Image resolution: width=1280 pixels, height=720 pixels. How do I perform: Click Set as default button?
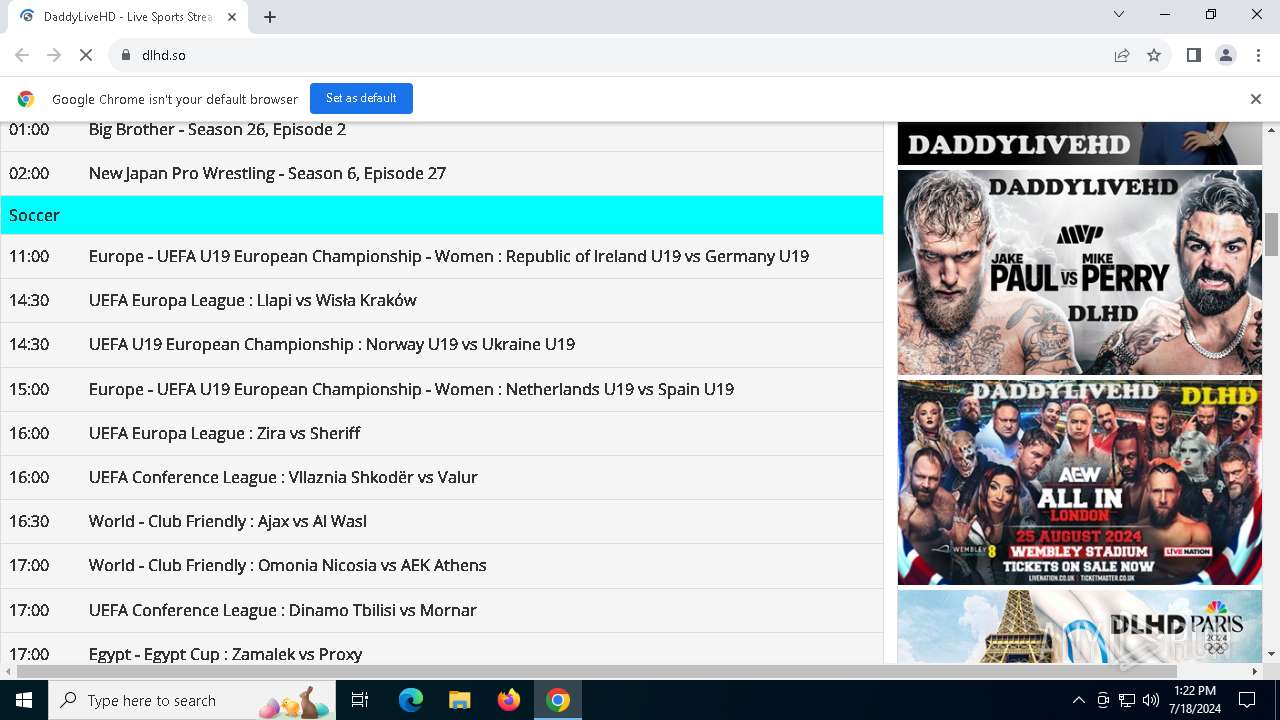361,98
